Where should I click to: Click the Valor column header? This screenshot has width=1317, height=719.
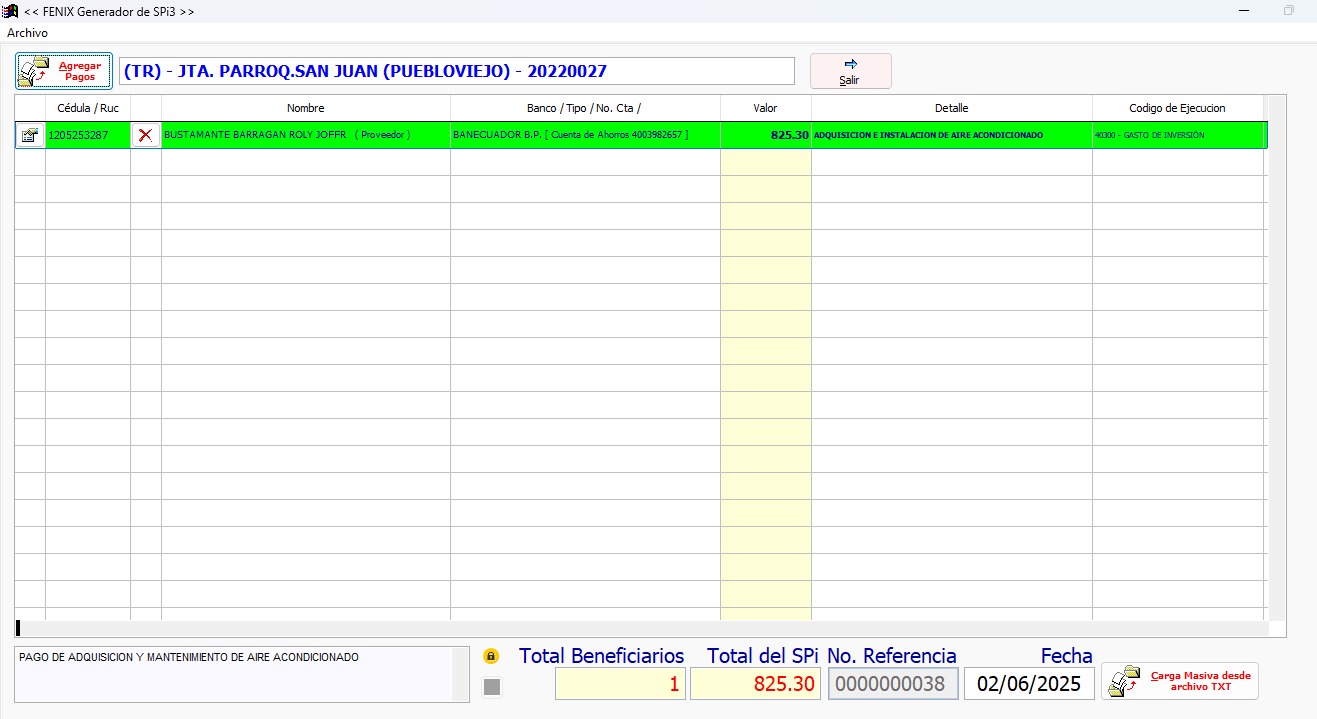(x=765, y=108)
